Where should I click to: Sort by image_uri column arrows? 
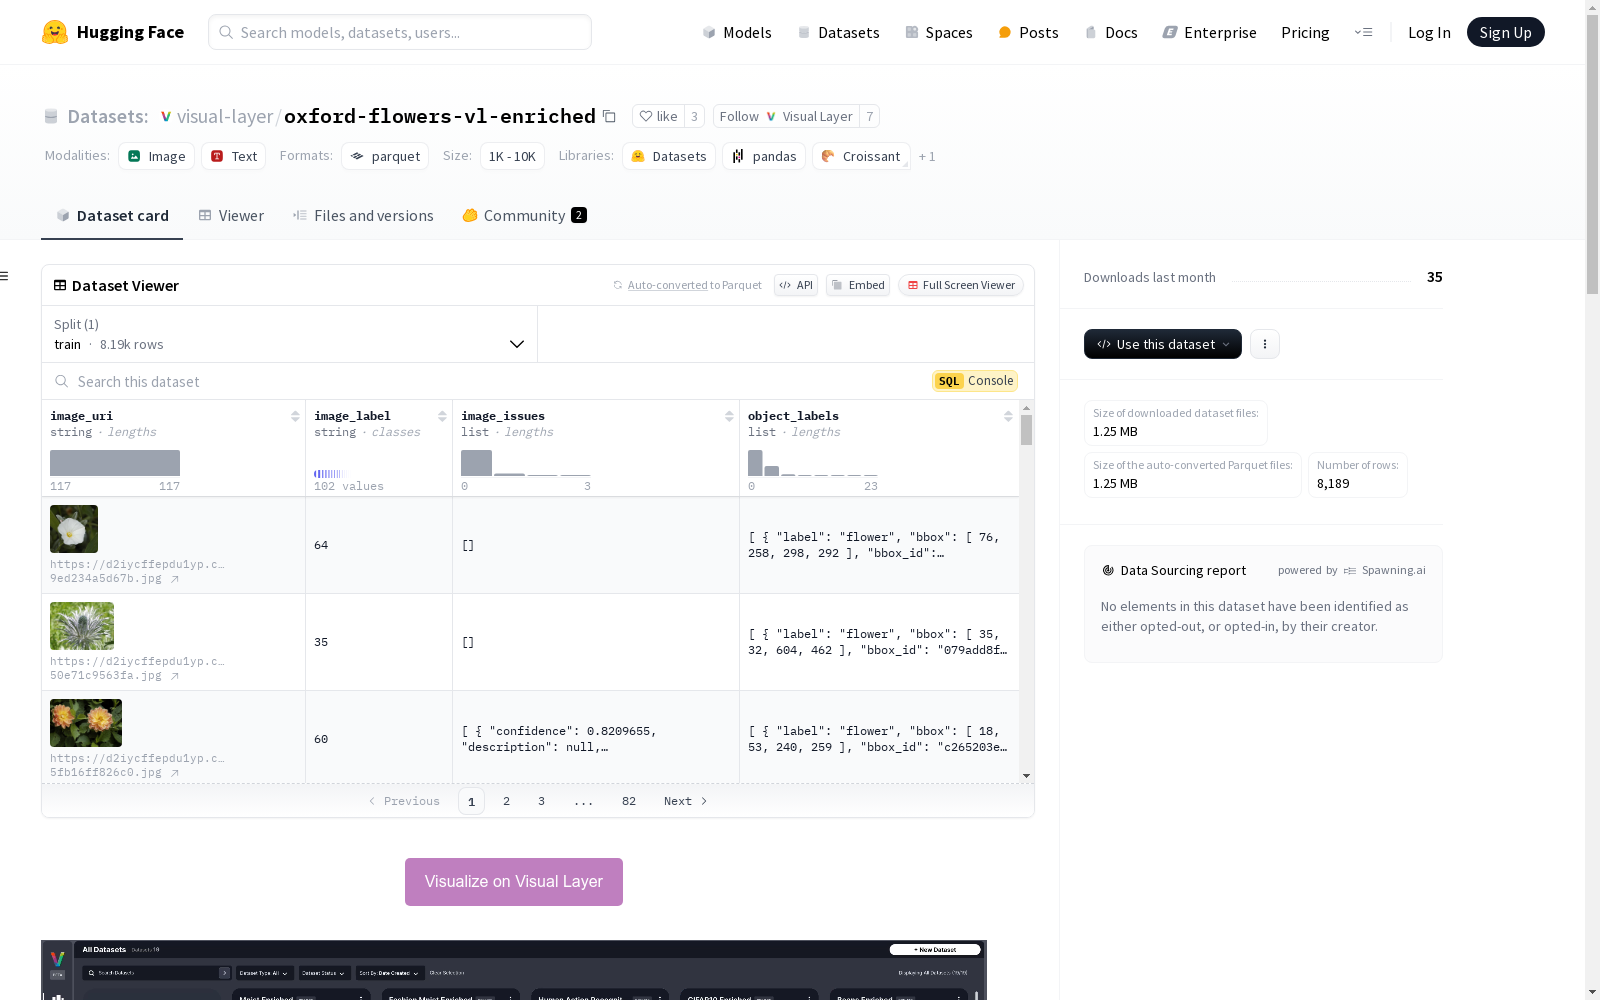(x=295, y=416)
